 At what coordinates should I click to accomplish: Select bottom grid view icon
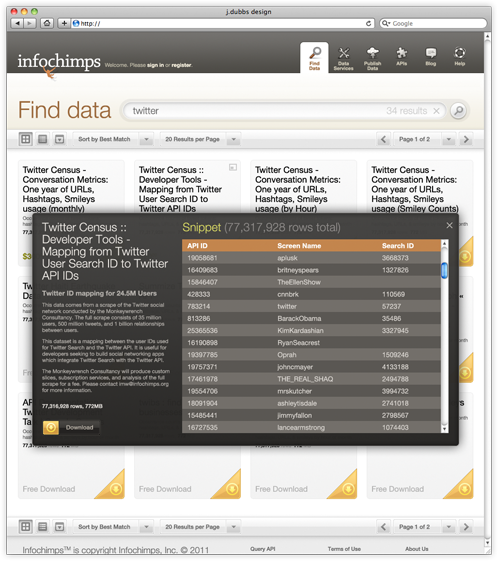click(x=26, y=527)
